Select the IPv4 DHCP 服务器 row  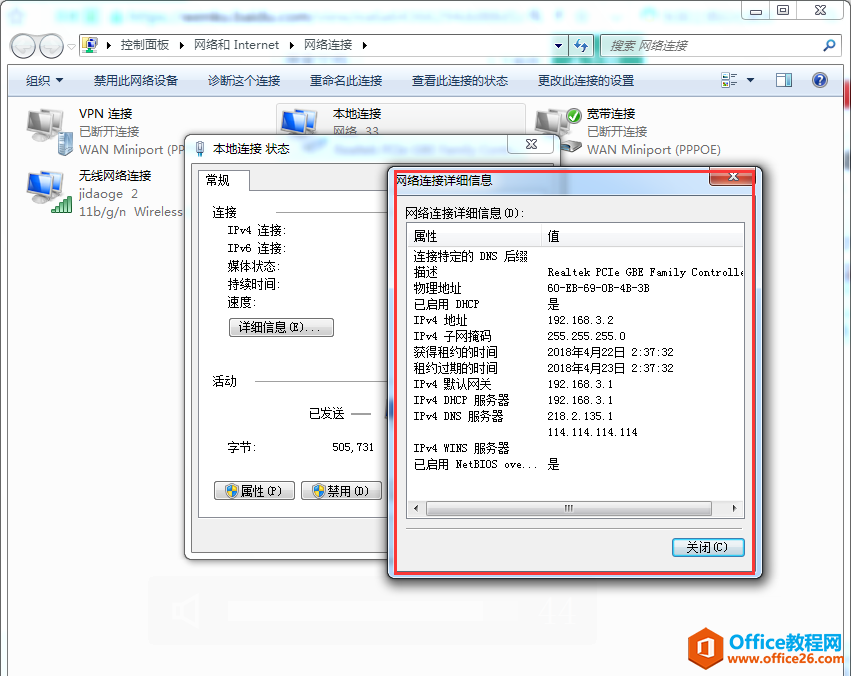tap(575, 400)
